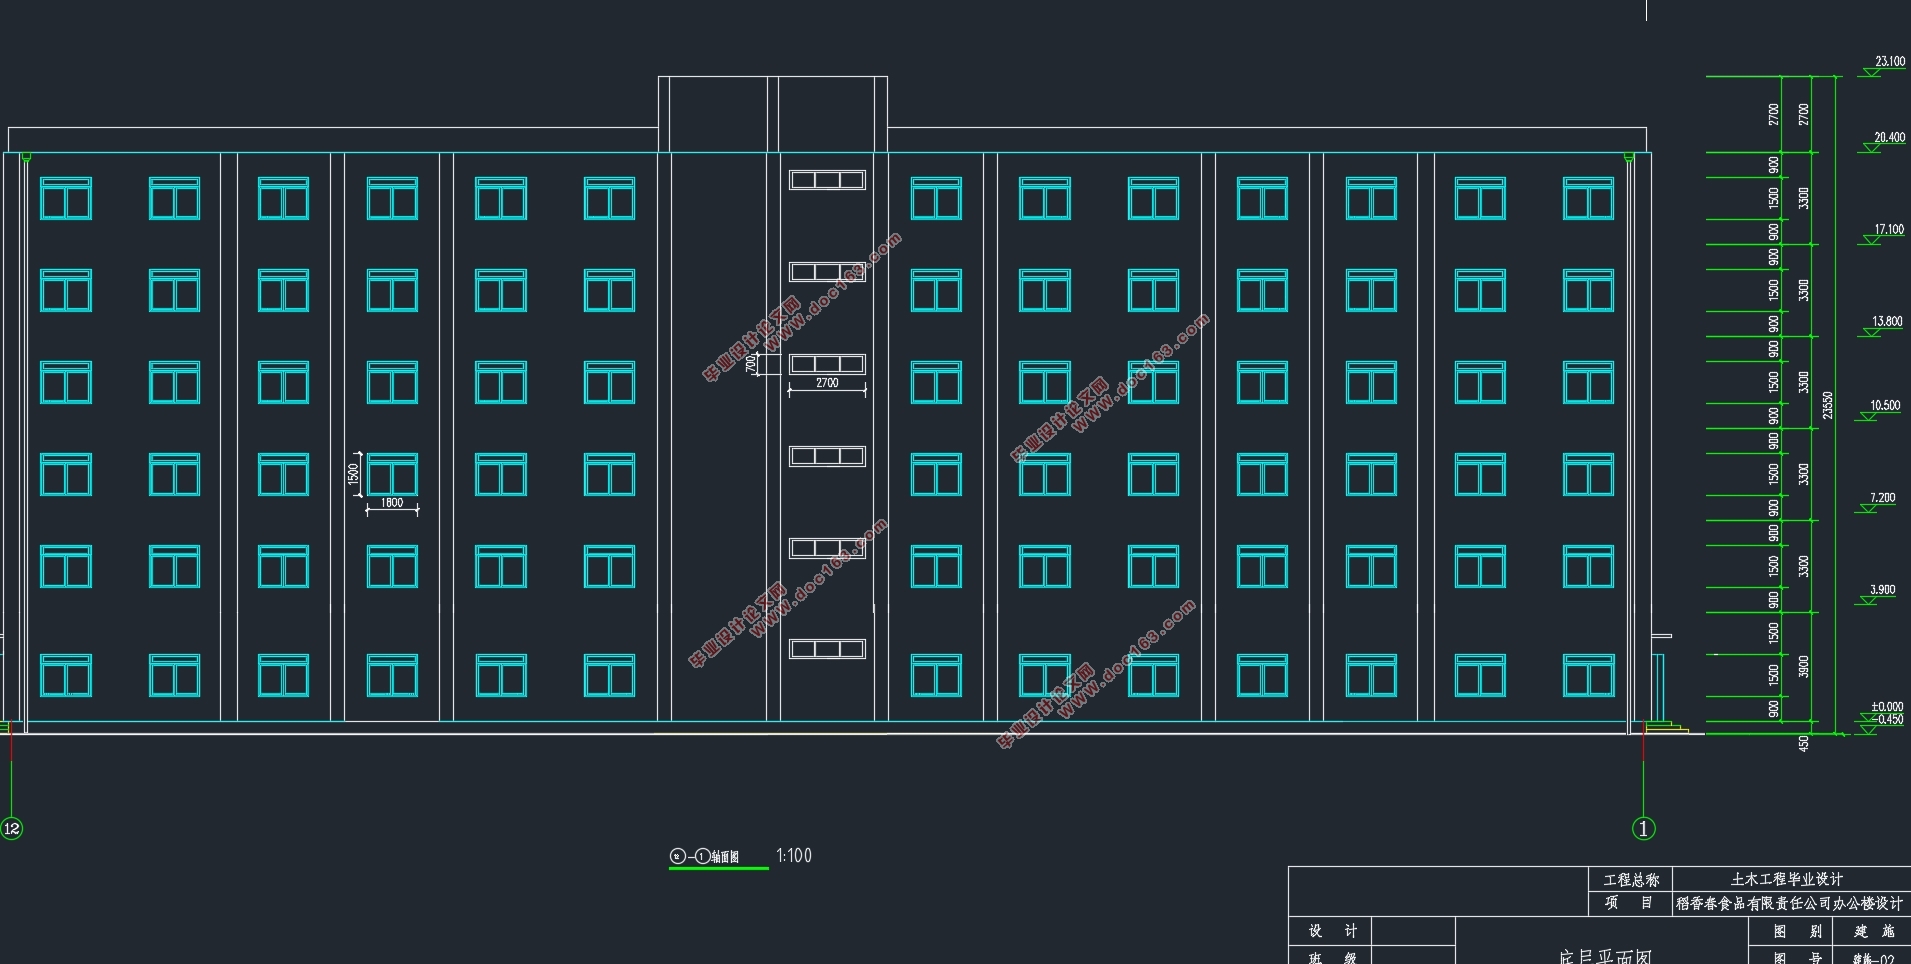1911x964 pixels.
Task: Pick the 450 dimension below the baseline
Action: coord(1804,744)
